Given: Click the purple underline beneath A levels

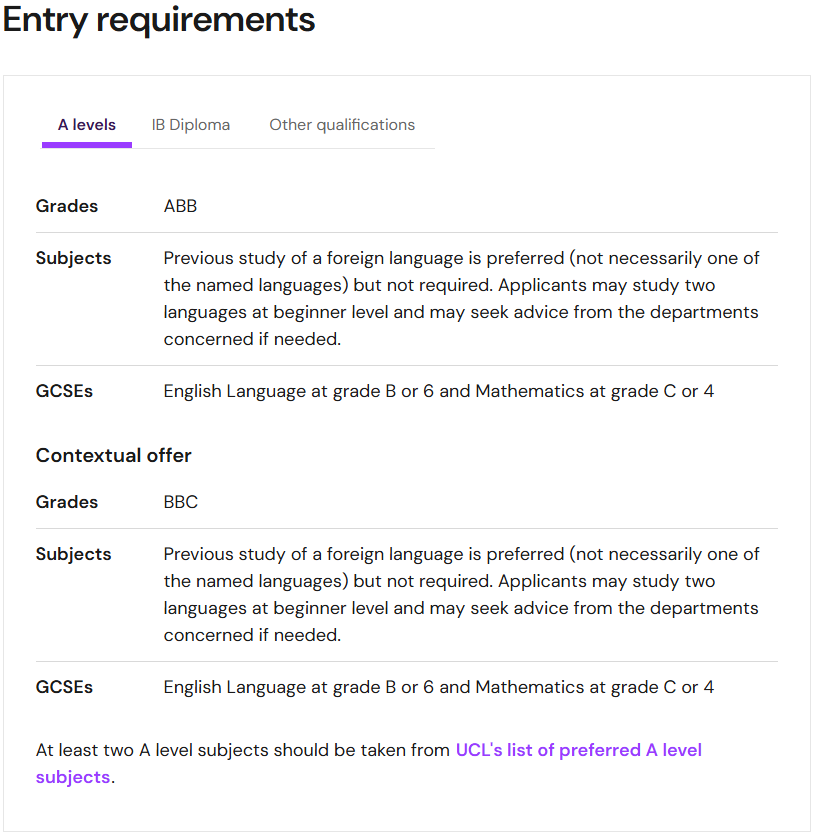Looking at the screenshot, I should (87, 145).
